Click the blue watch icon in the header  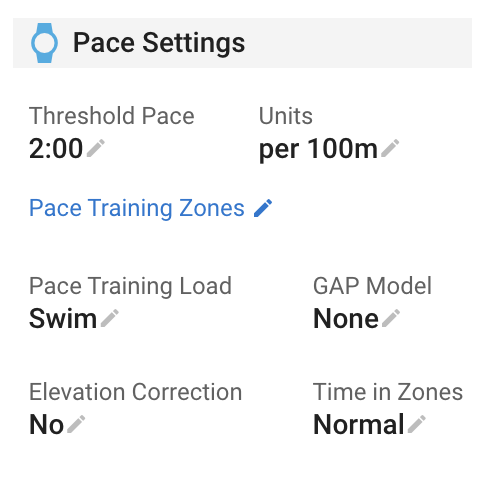point(44,43)
